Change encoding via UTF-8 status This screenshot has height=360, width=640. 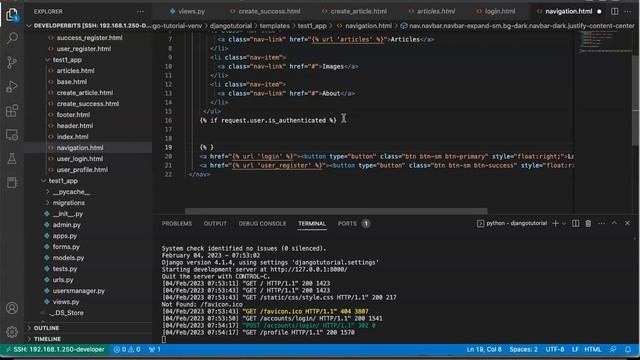555,349
